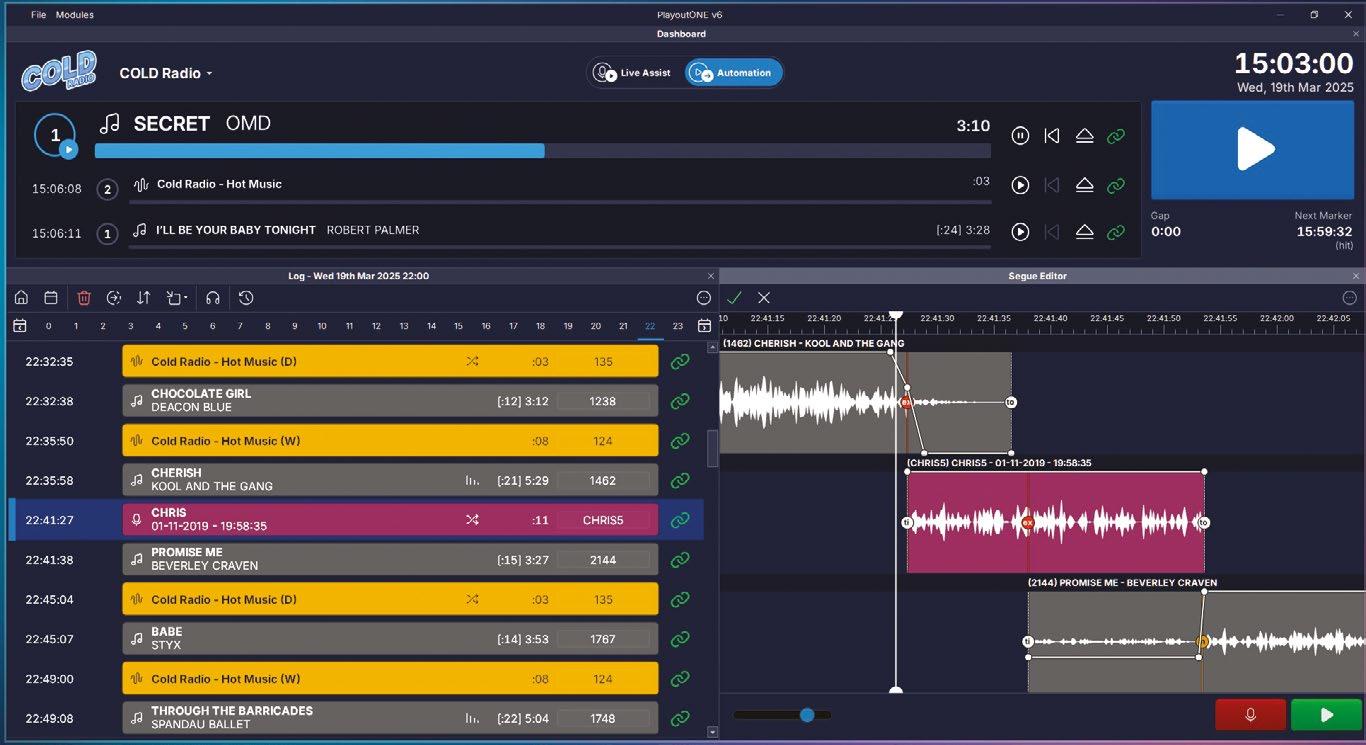Click the large blue play button
1366x745 pixels.
point(1252,150)
